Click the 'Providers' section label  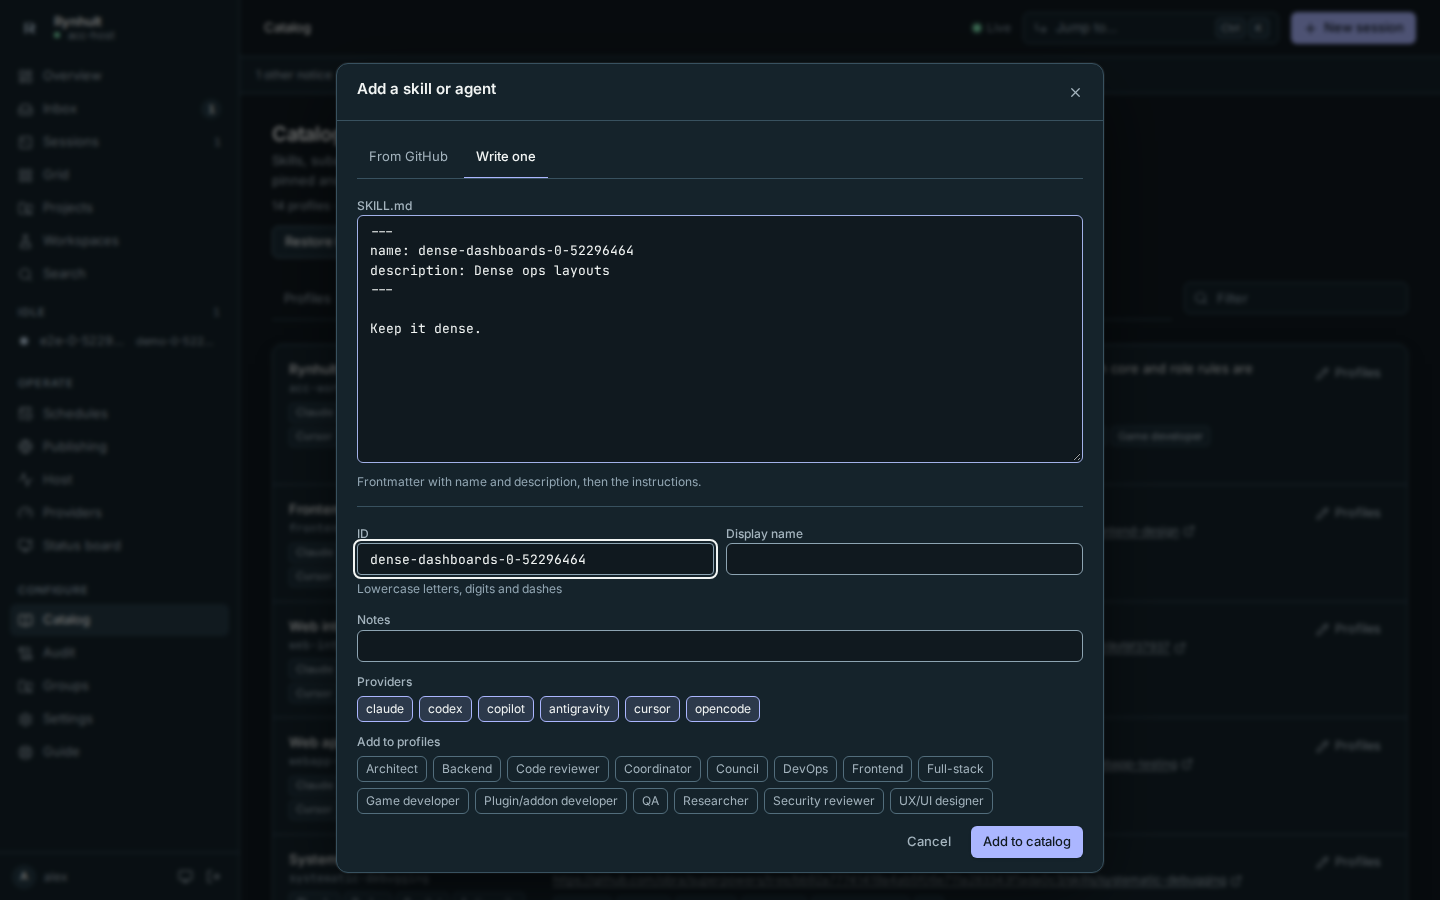coord(384,682)
